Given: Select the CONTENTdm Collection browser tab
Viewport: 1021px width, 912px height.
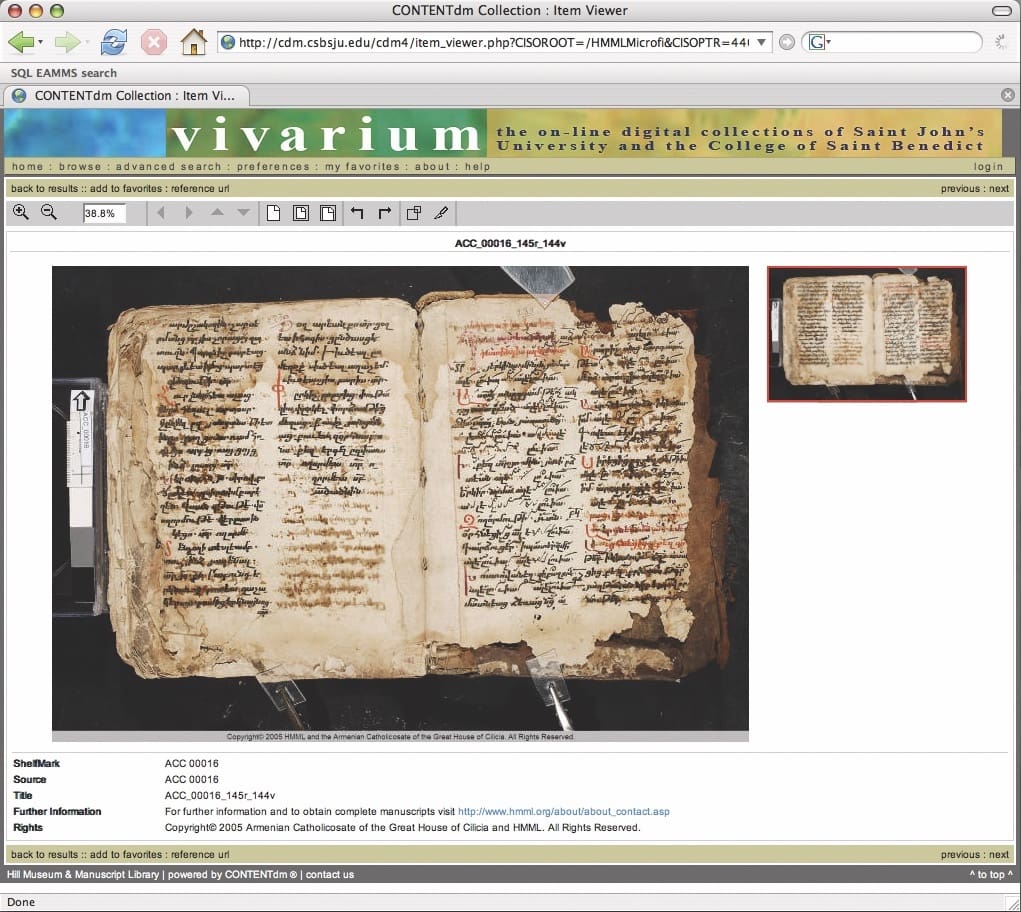Looking at the screenshot, I should (x=127, y=96).
